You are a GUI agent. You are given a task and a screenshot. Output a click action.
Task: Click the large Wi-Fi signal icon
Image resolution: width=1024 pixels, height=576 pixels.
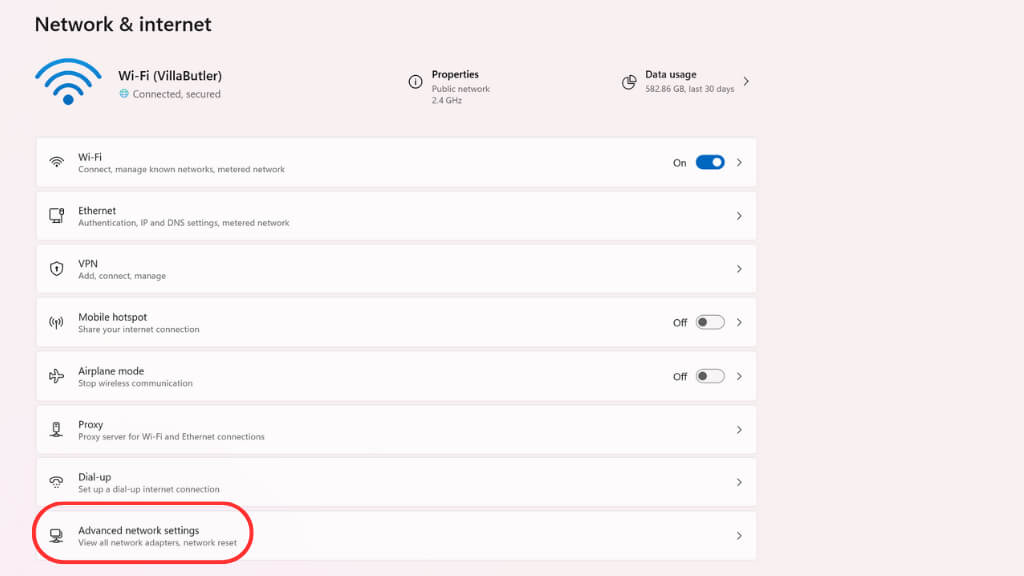(68, 82)
